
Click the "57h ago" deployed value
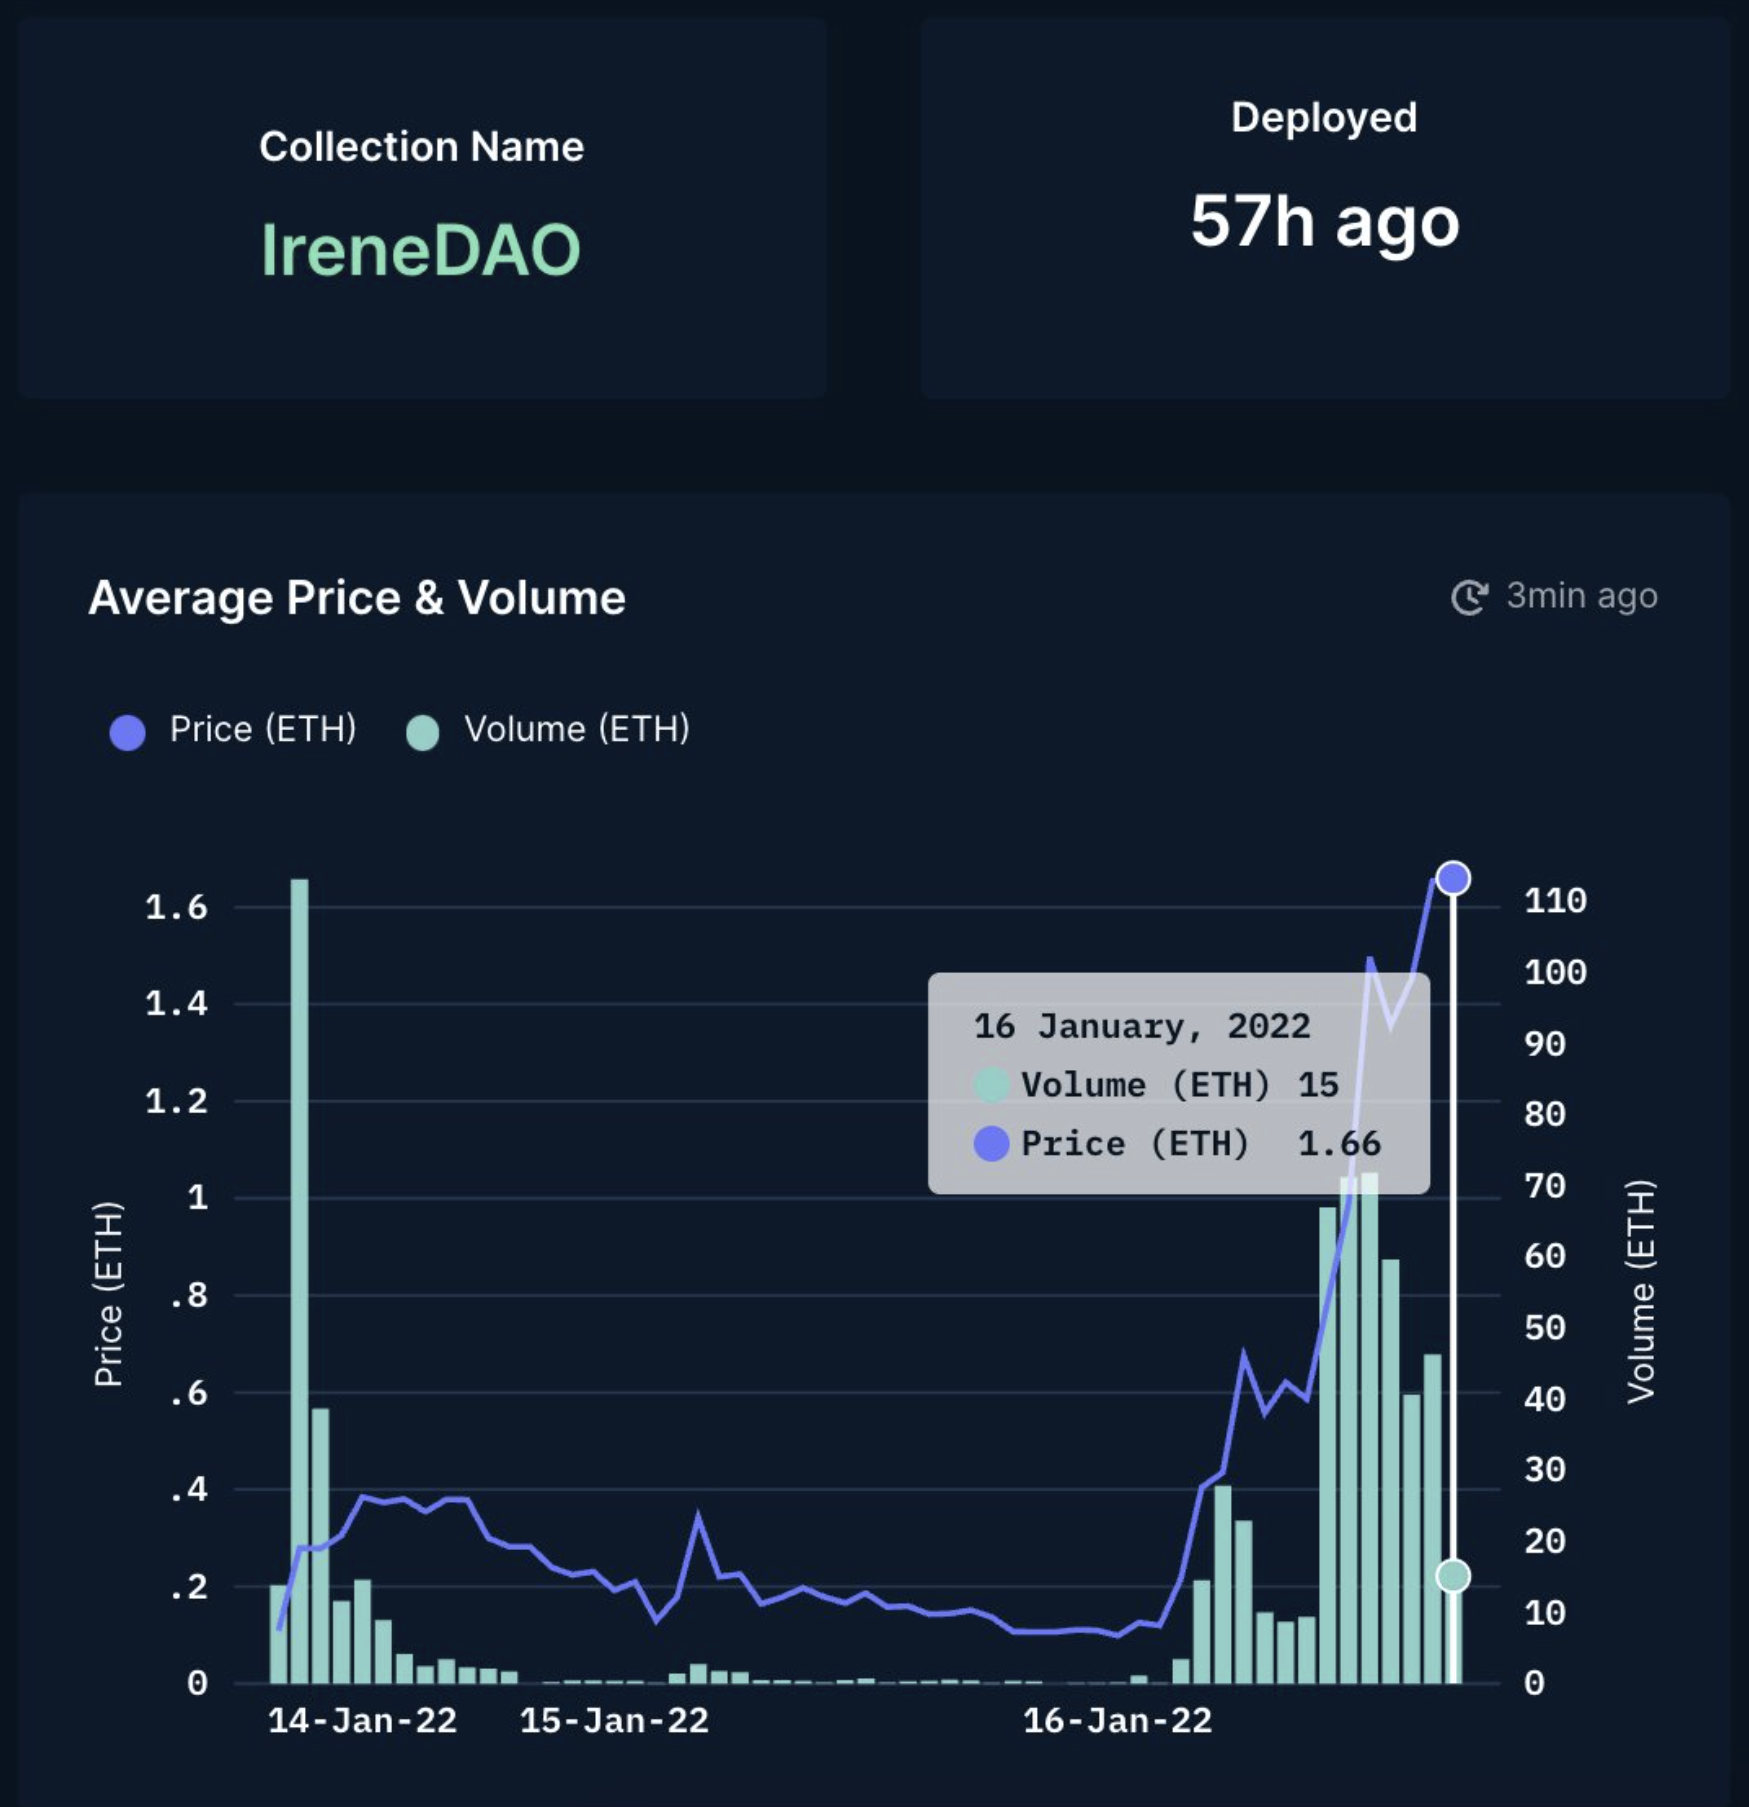[x=1324, y=222]
